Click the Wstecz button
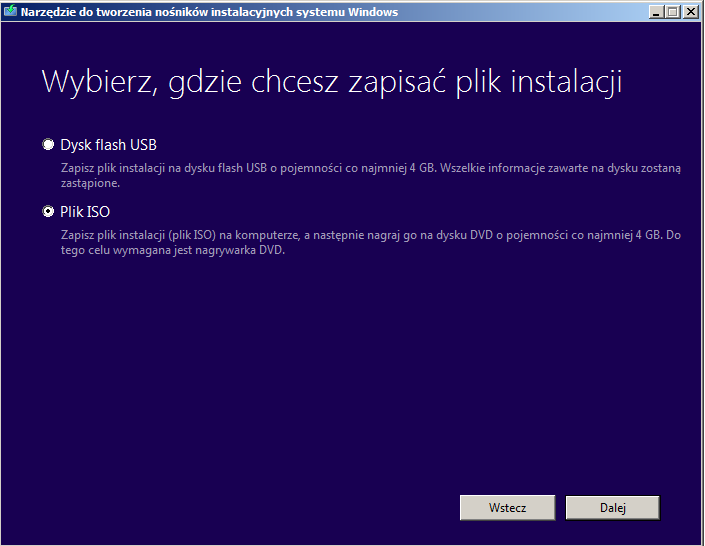This screenshot has width=705, height=546. click(x=508, y=508)
